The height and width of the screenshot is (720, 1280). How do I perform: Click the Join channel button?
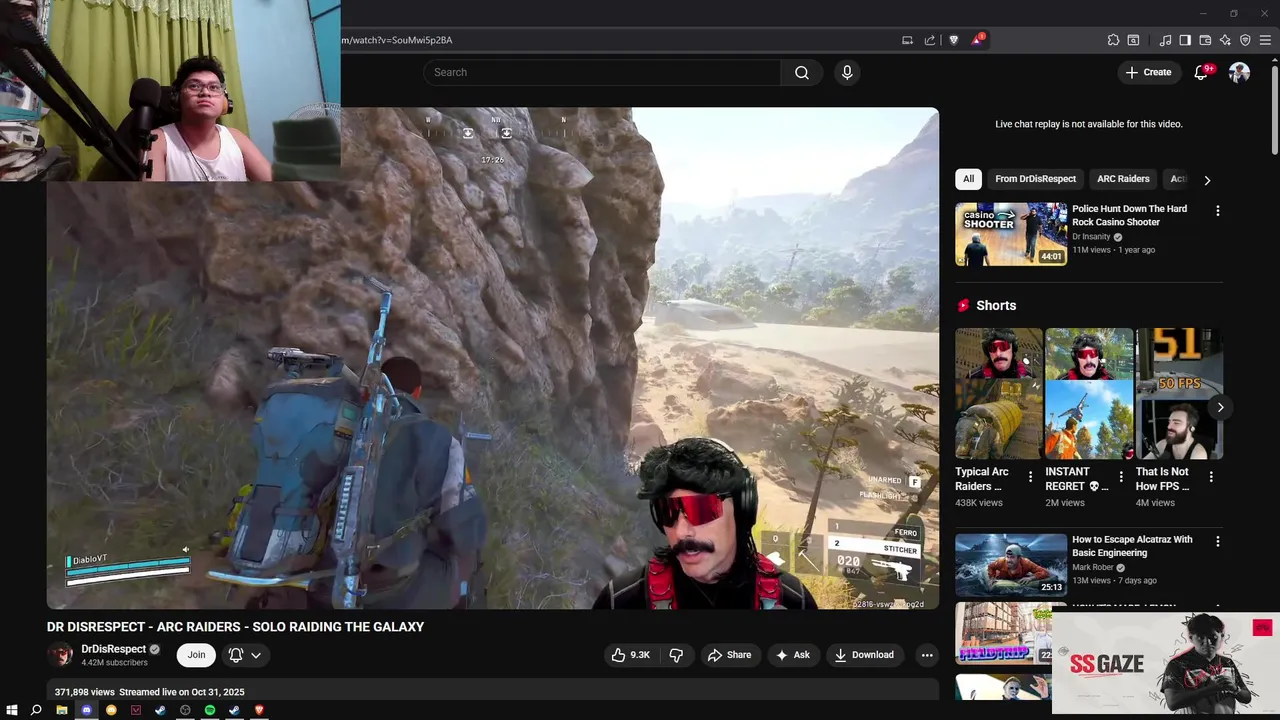[196, 655]
